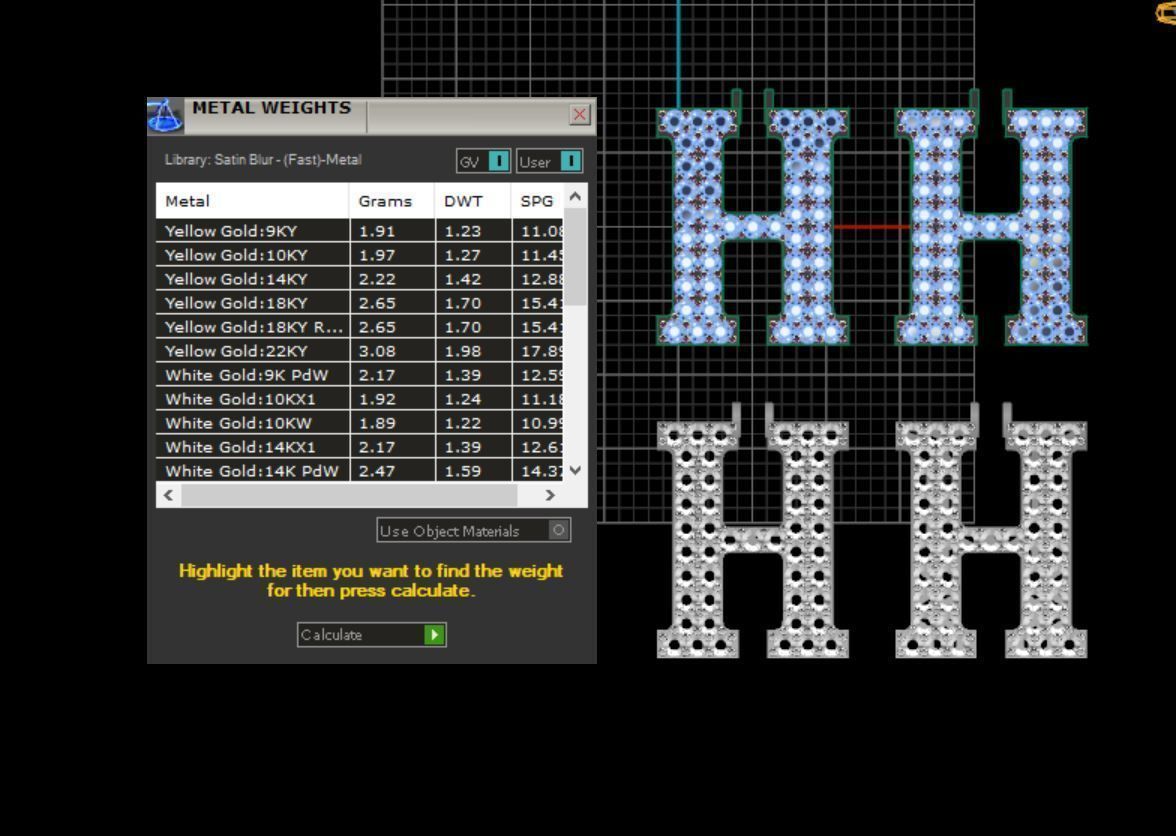The height and width of the screenshot is (836, 1176).
Task: Click the Library: Satin Blur label
Action: pos(263,160)
